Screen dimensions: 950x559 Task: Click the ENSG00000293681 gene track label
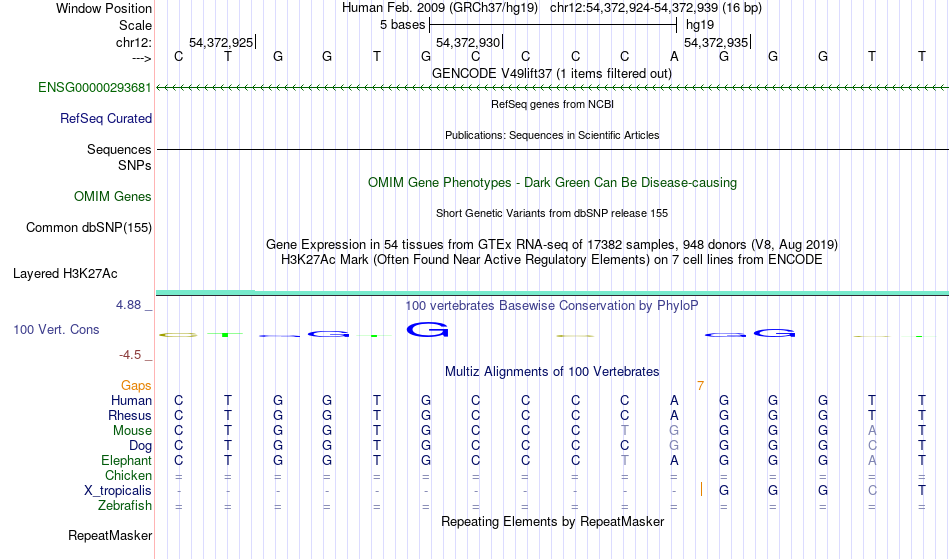pos(95,88)
